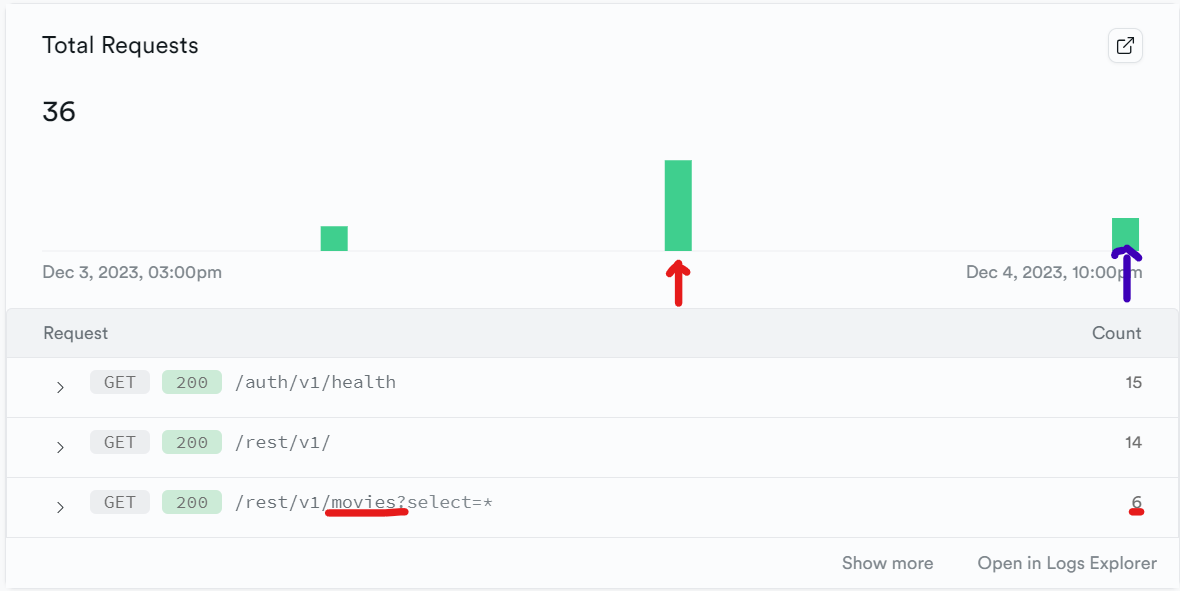Click the Count column header
1180x591 pixels.
1116,333
